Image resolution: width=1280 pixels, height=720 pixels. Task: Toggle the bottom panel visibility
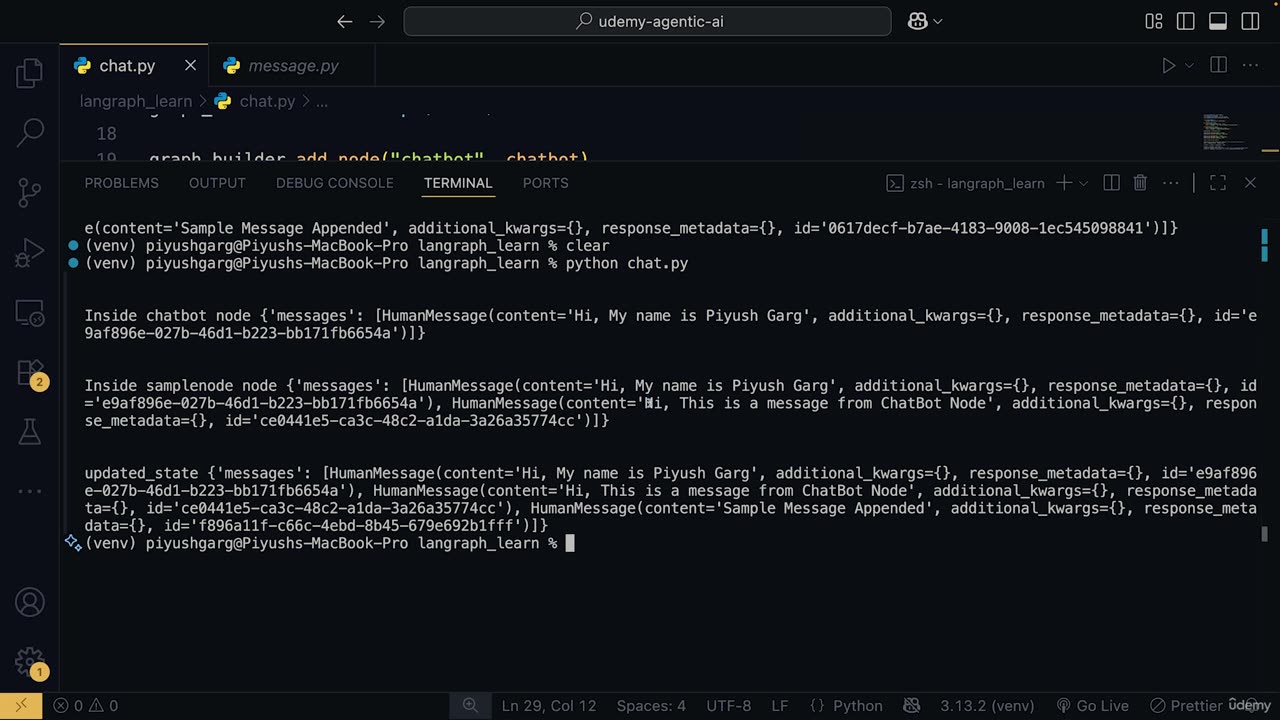(1218, 21)
